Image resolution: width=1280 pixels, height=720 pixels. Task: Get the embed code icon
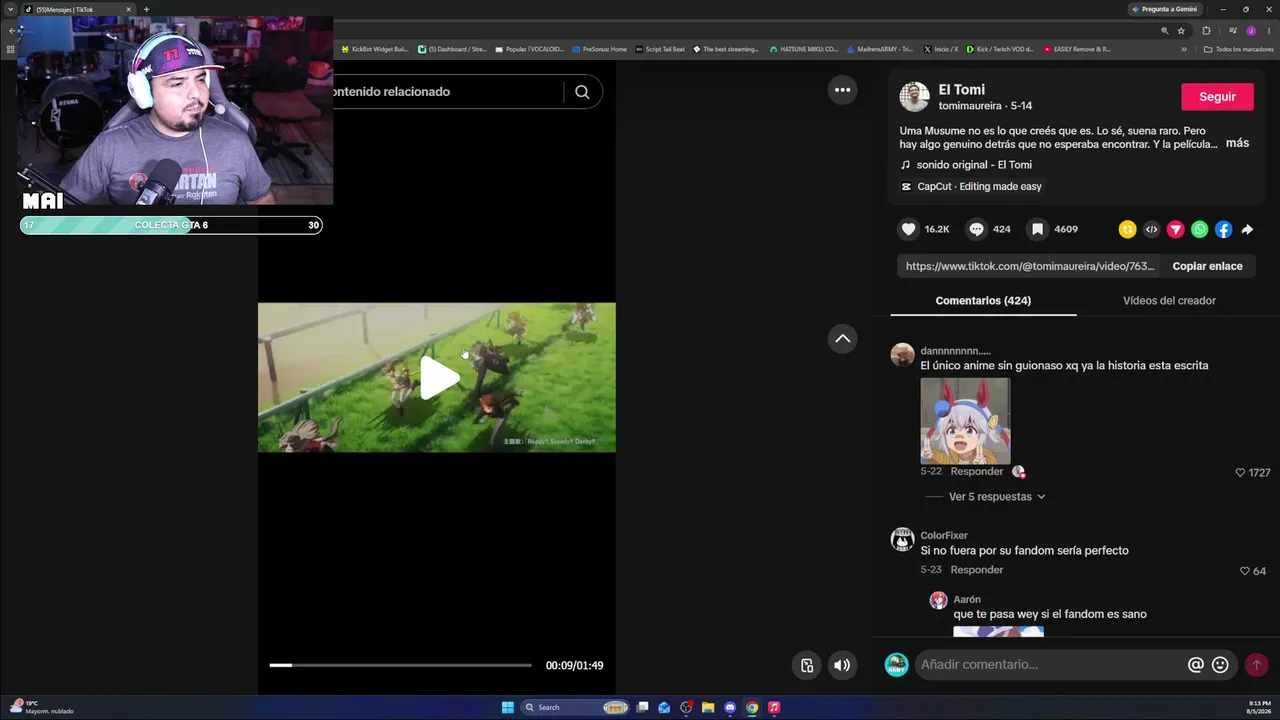[1151, 229]
